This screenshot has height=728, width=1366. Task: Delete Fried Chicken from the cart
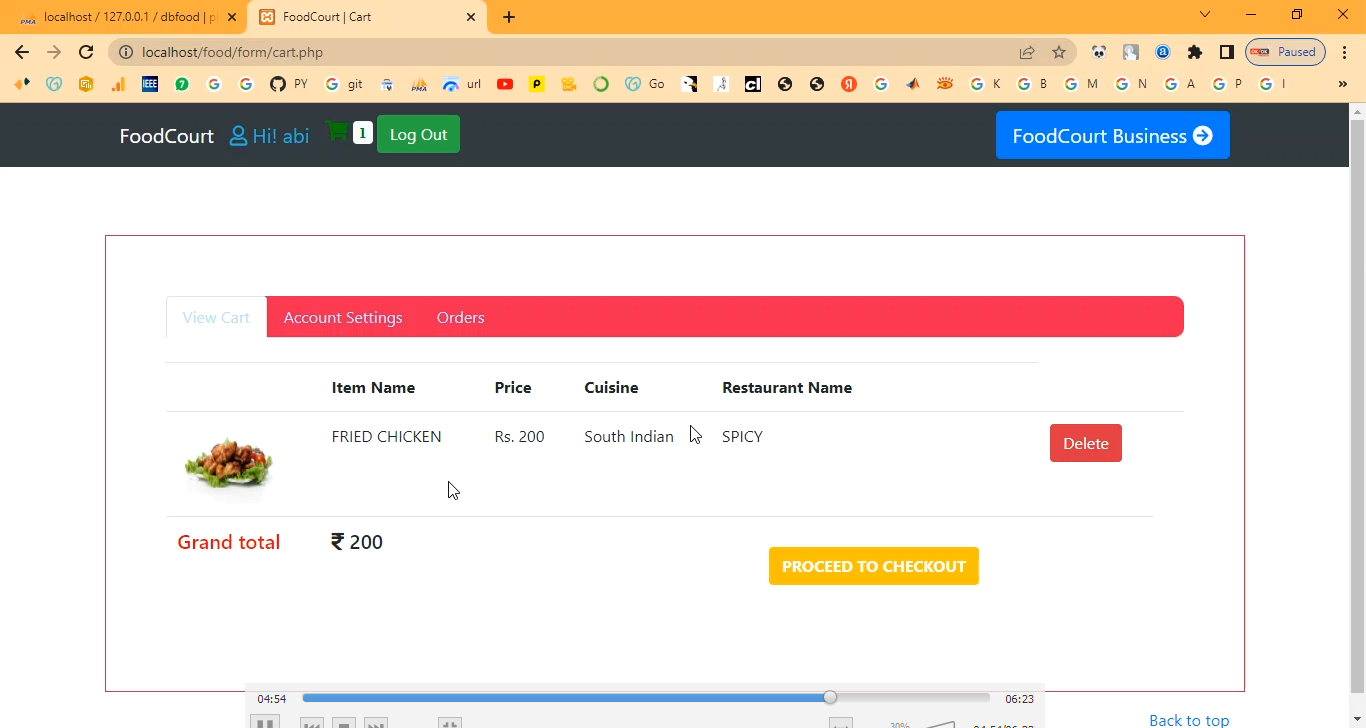pos(1085,443)
